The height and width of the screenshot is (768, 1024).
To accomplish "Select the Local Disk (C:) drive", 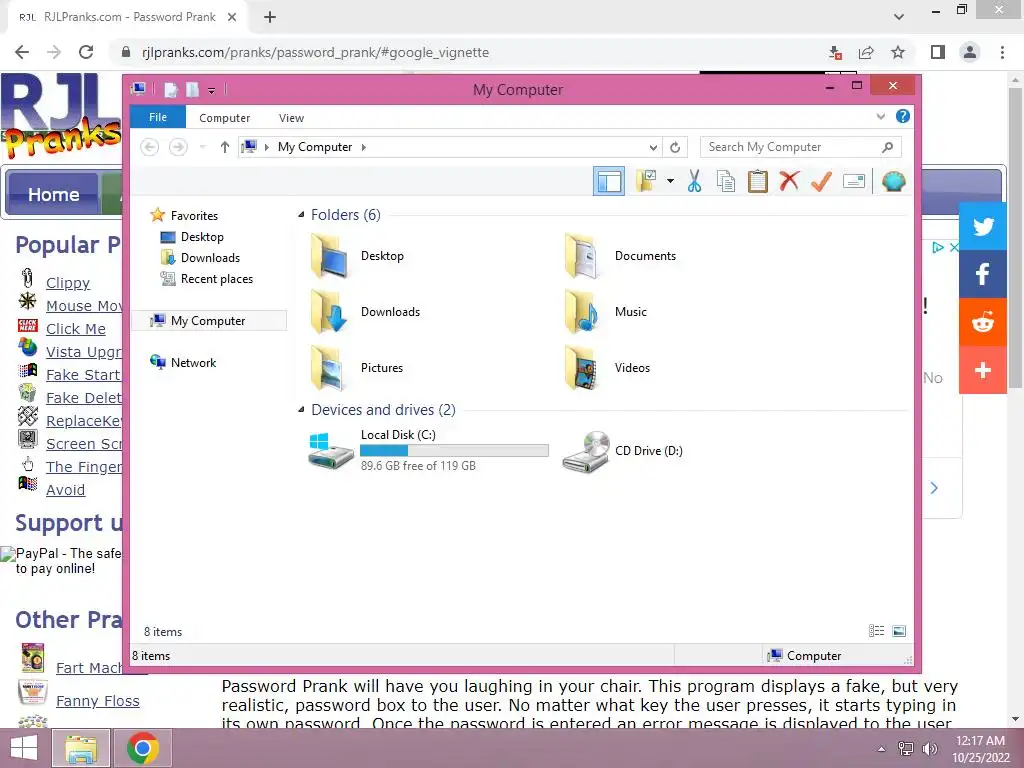I will click(x=428, y=450).
